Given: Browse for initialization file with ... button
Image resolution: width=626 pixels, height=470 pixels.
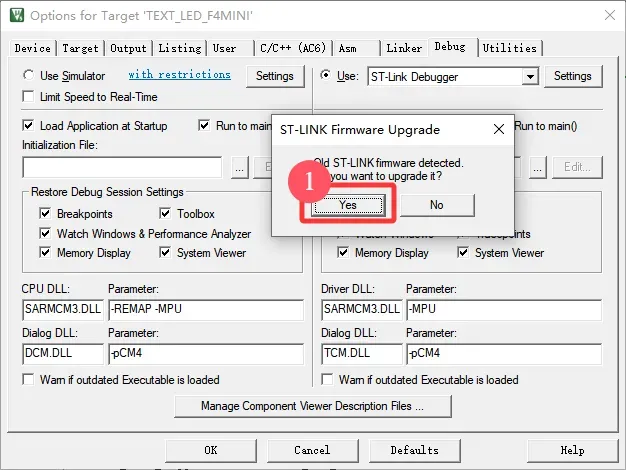Looking at the screenshot, I should pyautogui.click(x=239, y=168).
